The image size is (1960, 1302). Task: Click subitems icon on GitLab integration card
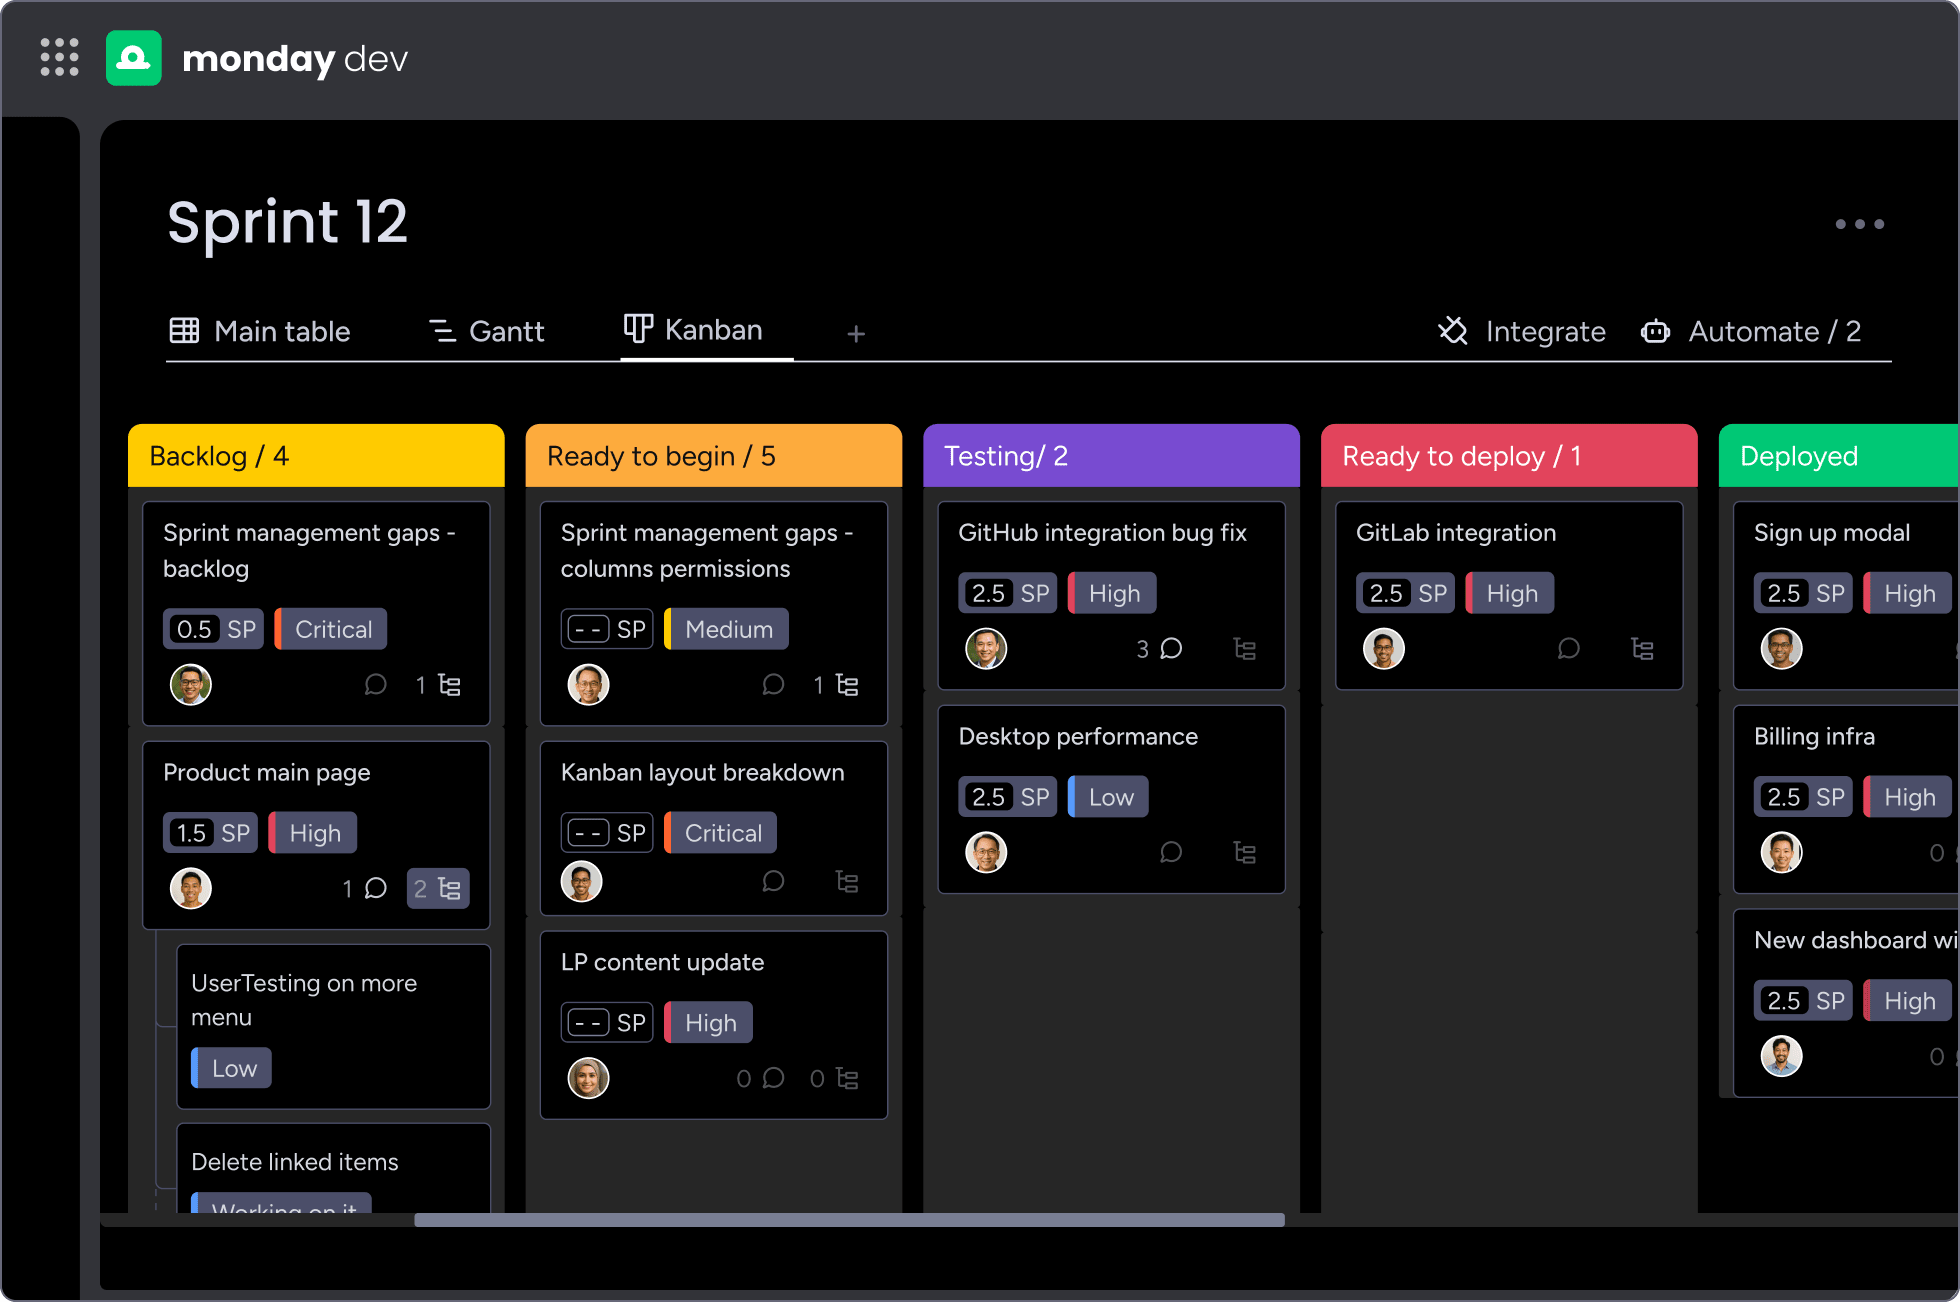(1642, 649)
